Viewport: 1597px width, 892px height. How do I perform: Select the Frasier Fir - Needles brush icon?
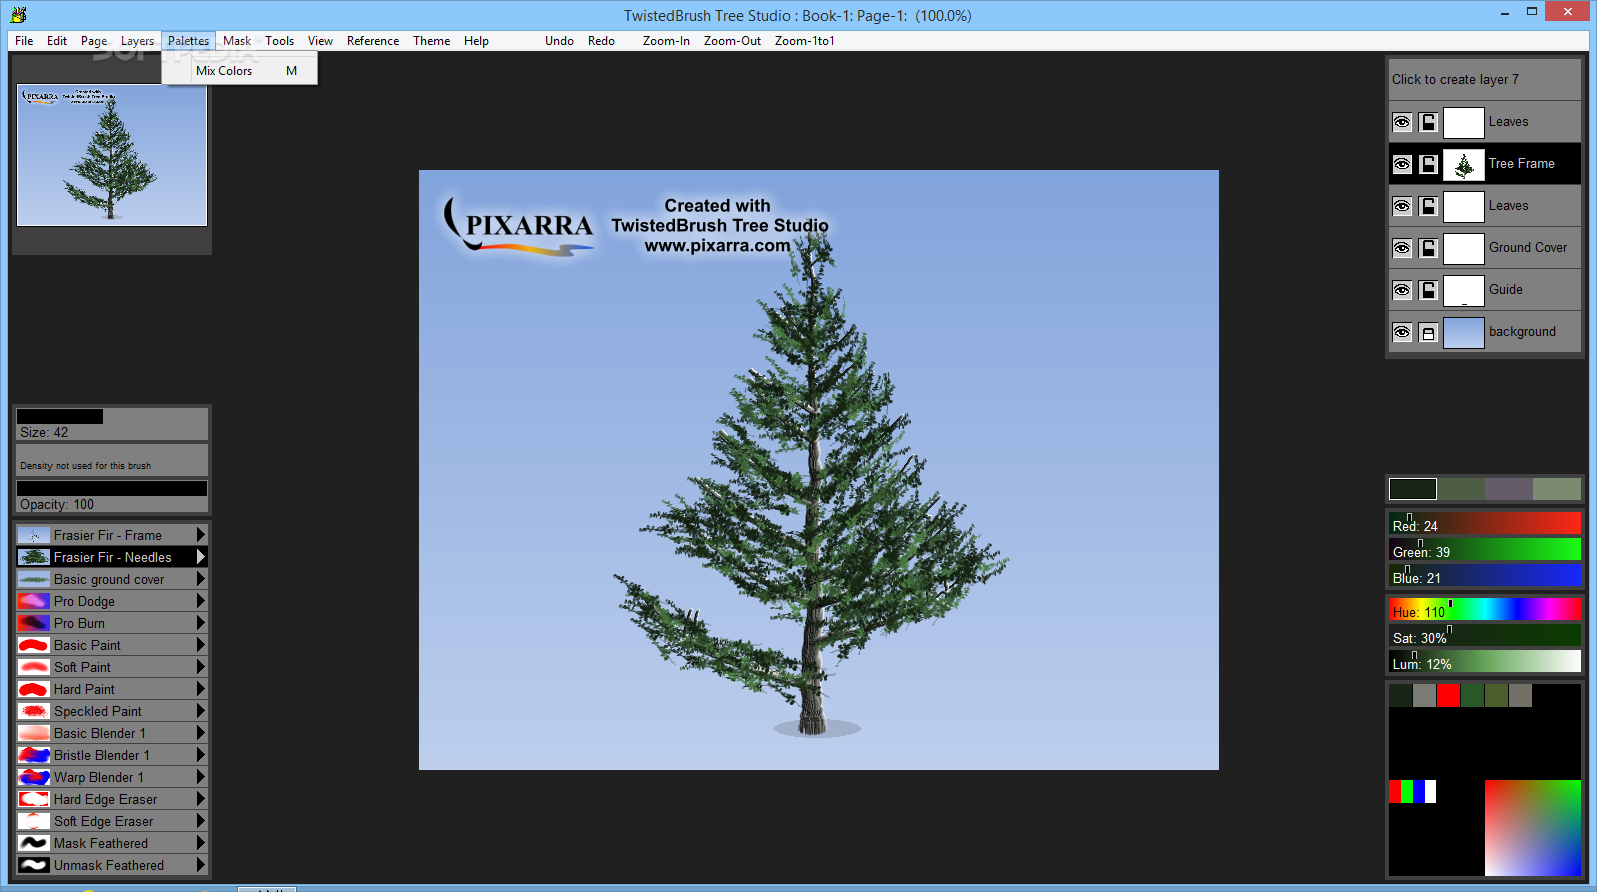(33, 557)
